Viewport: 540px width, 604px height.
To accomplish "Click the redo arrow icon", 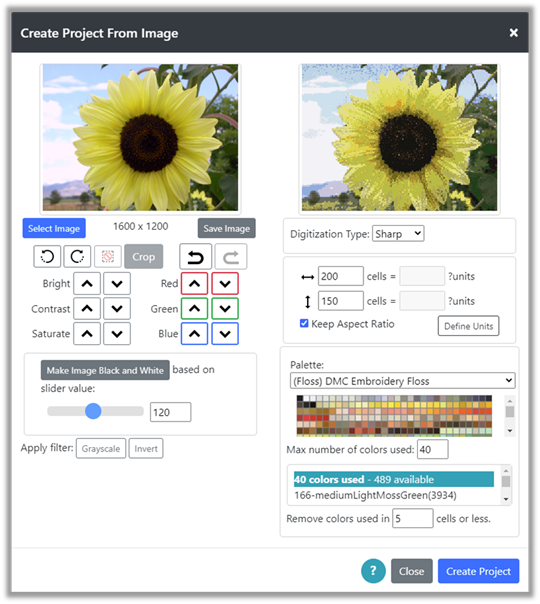I will click(x=231, y=257).
